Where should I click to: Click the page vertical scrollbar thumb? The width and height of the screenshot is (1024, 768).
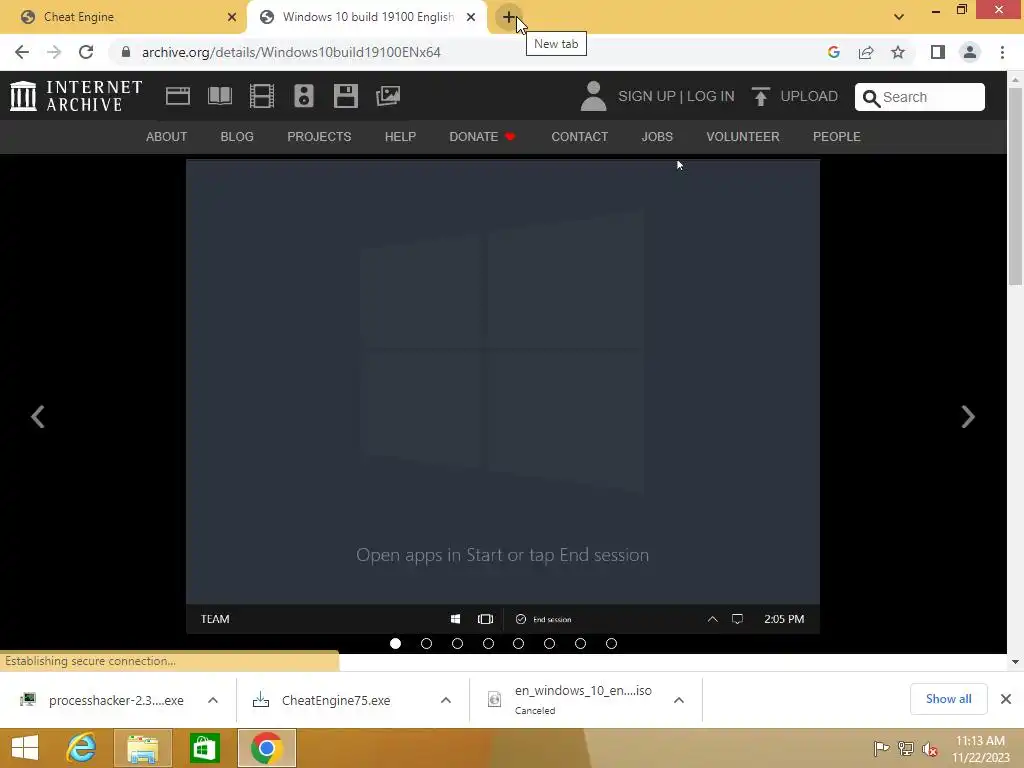click(x=1015, y=186)
